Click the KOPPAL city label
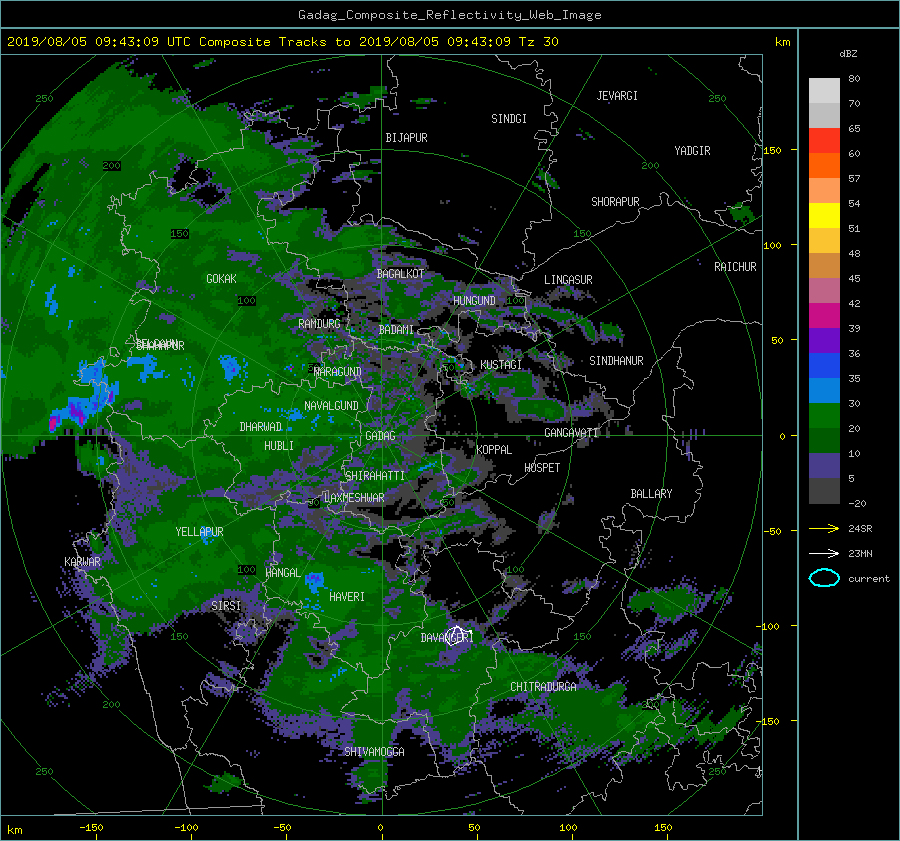 (x=494, y=450)
